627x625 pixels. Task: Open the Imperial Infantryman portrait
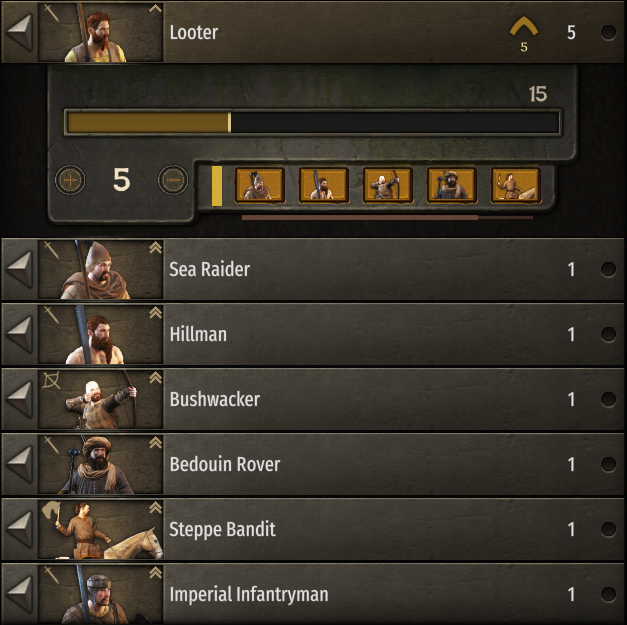point(100,594)
